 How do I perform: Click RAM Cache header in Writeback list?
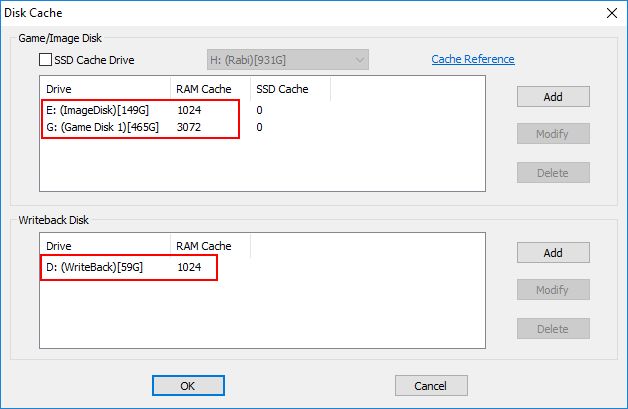click(211, 246)
